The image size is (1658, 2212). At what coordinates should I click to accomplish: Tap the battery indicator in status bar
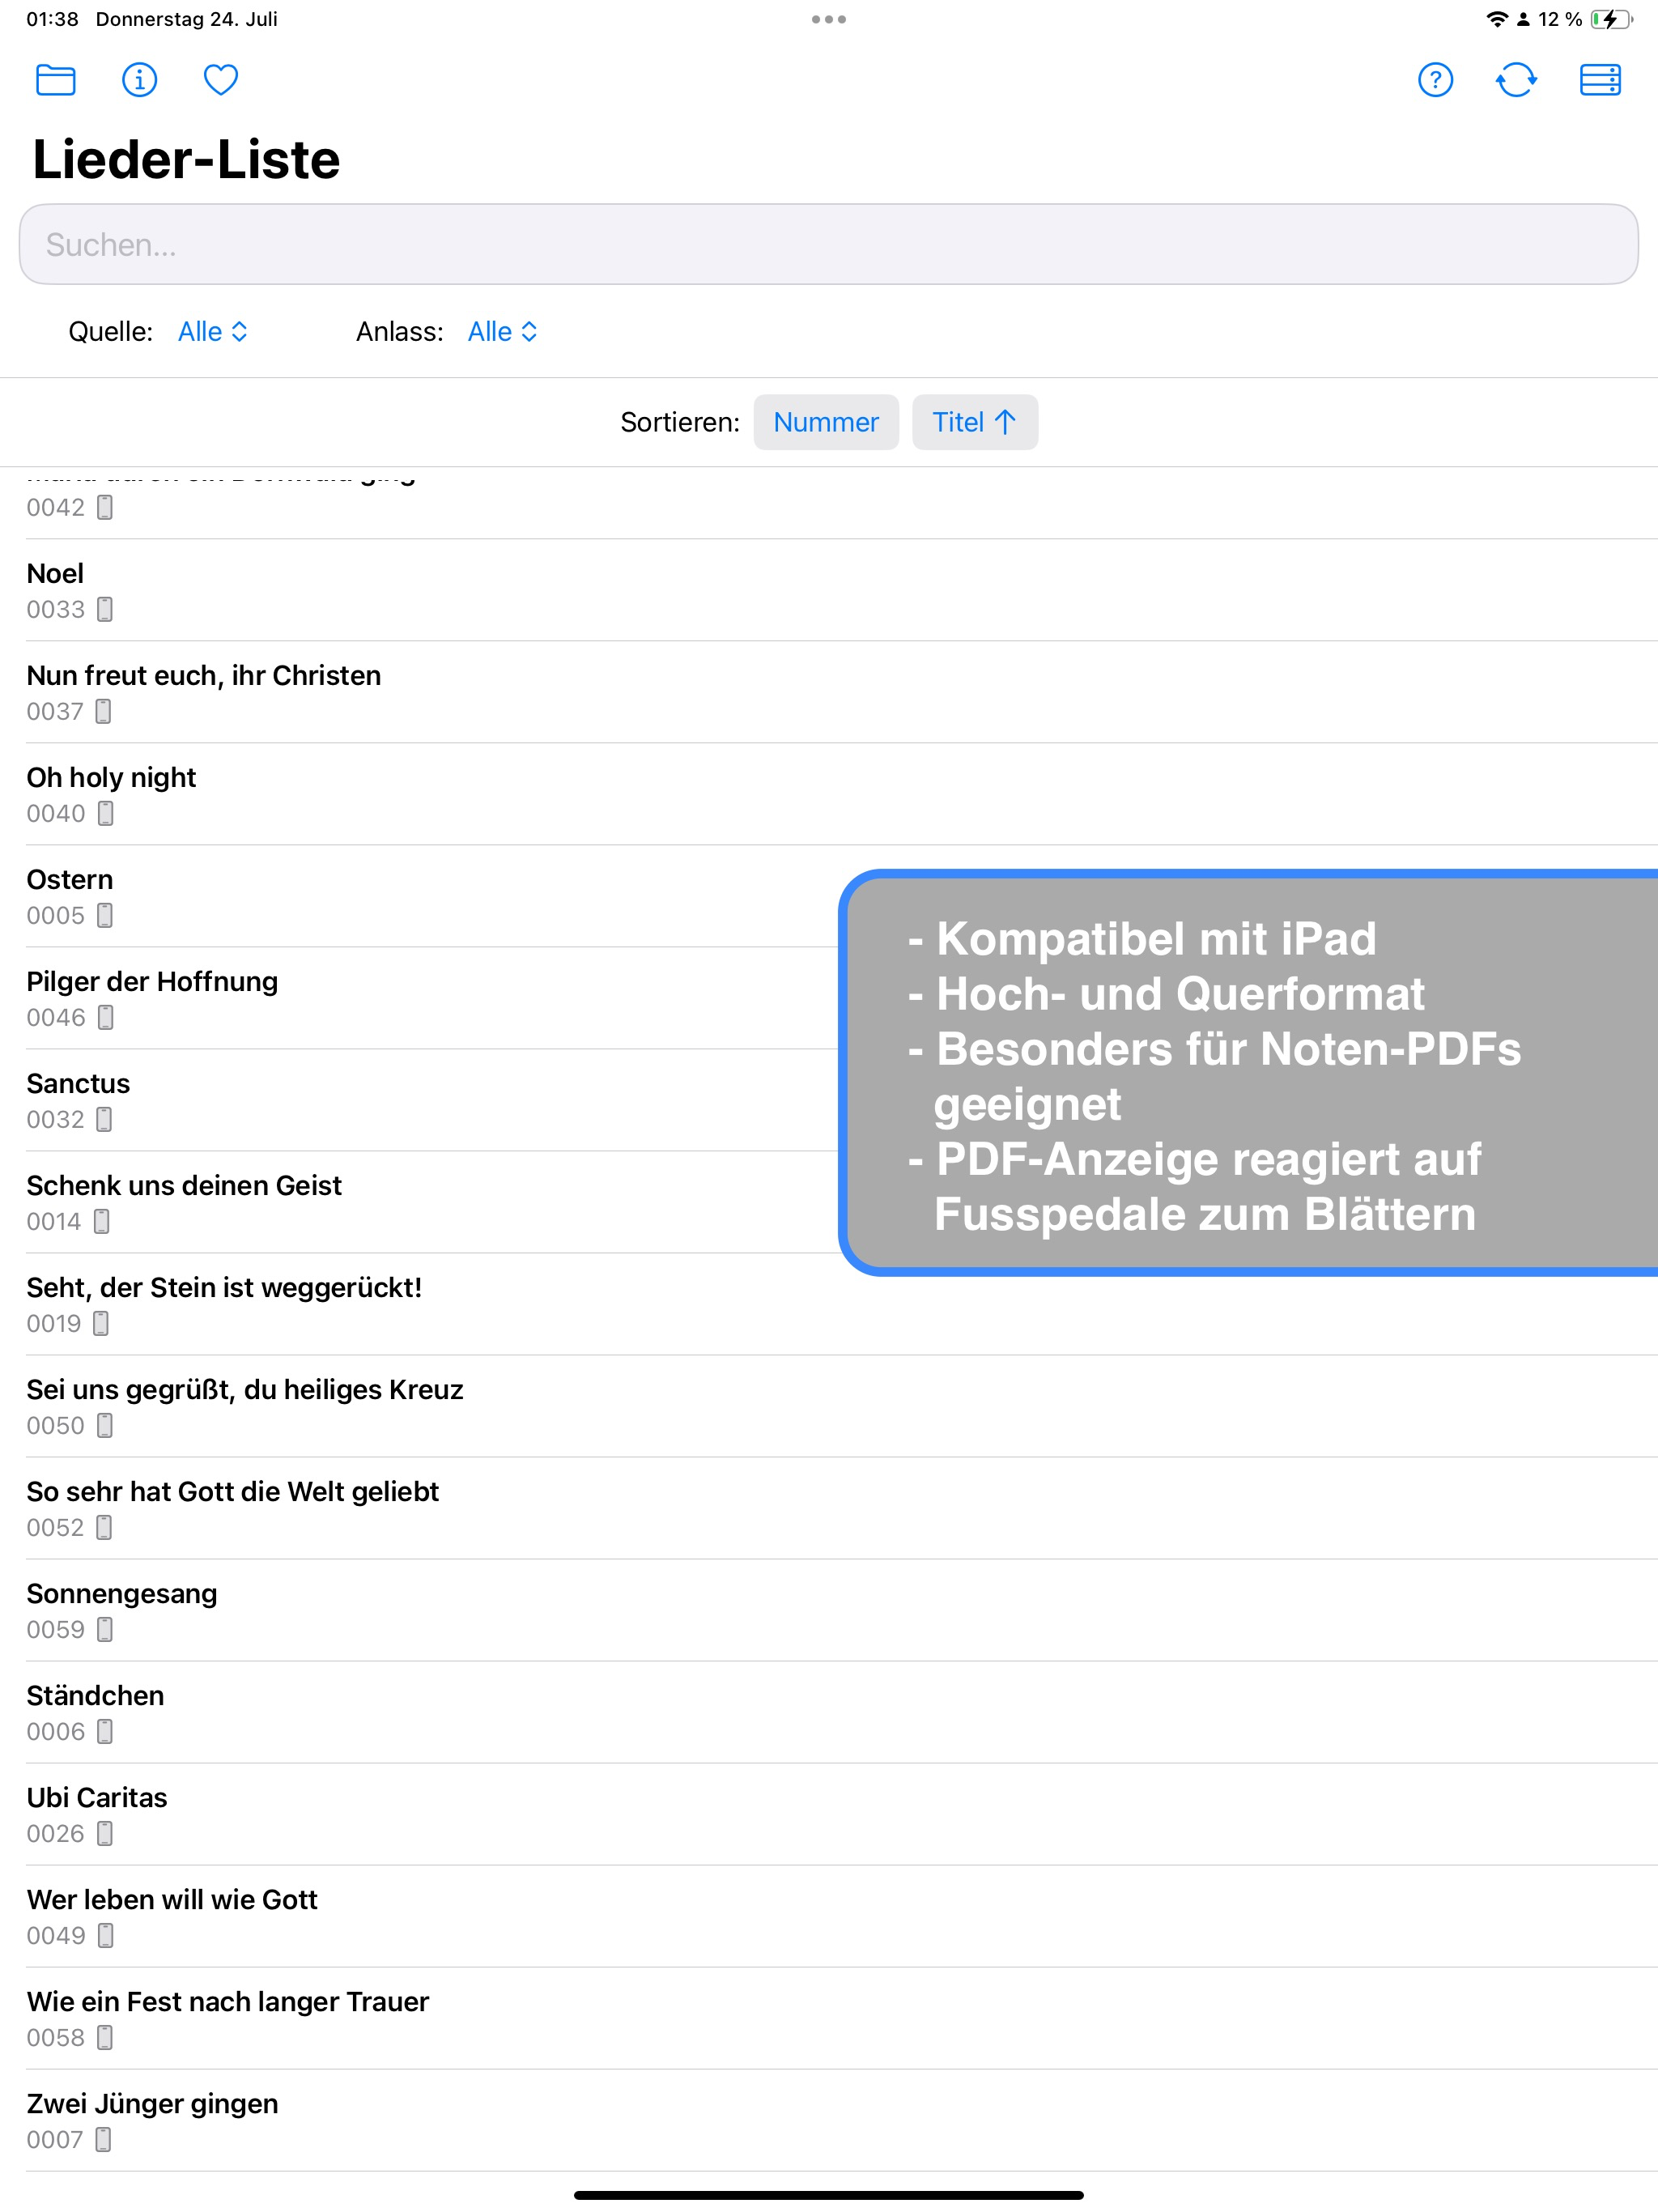tap(1611, 19)
